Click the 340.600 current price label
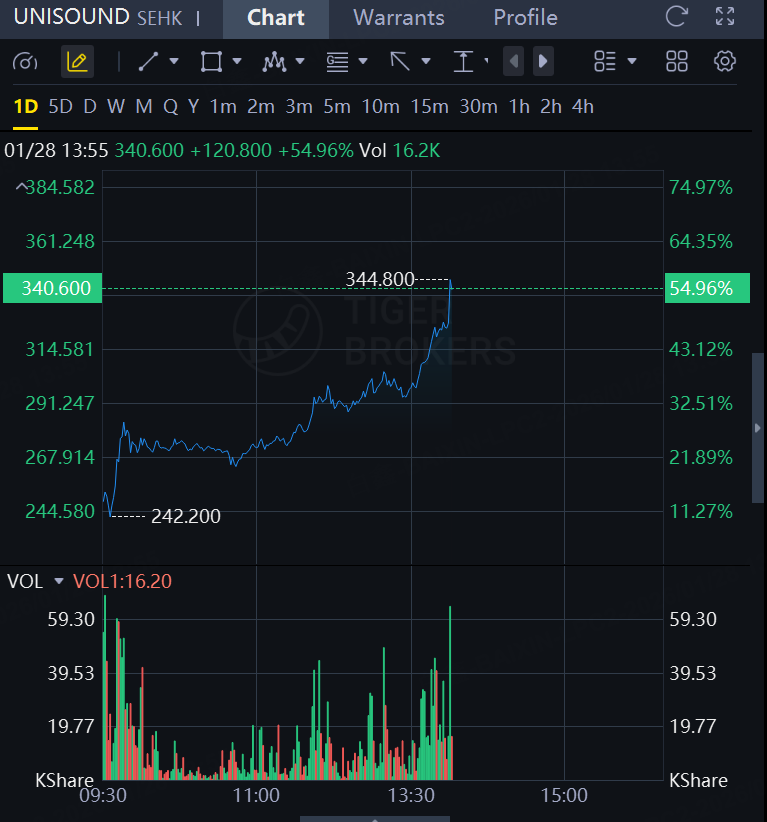 (52, 288)
